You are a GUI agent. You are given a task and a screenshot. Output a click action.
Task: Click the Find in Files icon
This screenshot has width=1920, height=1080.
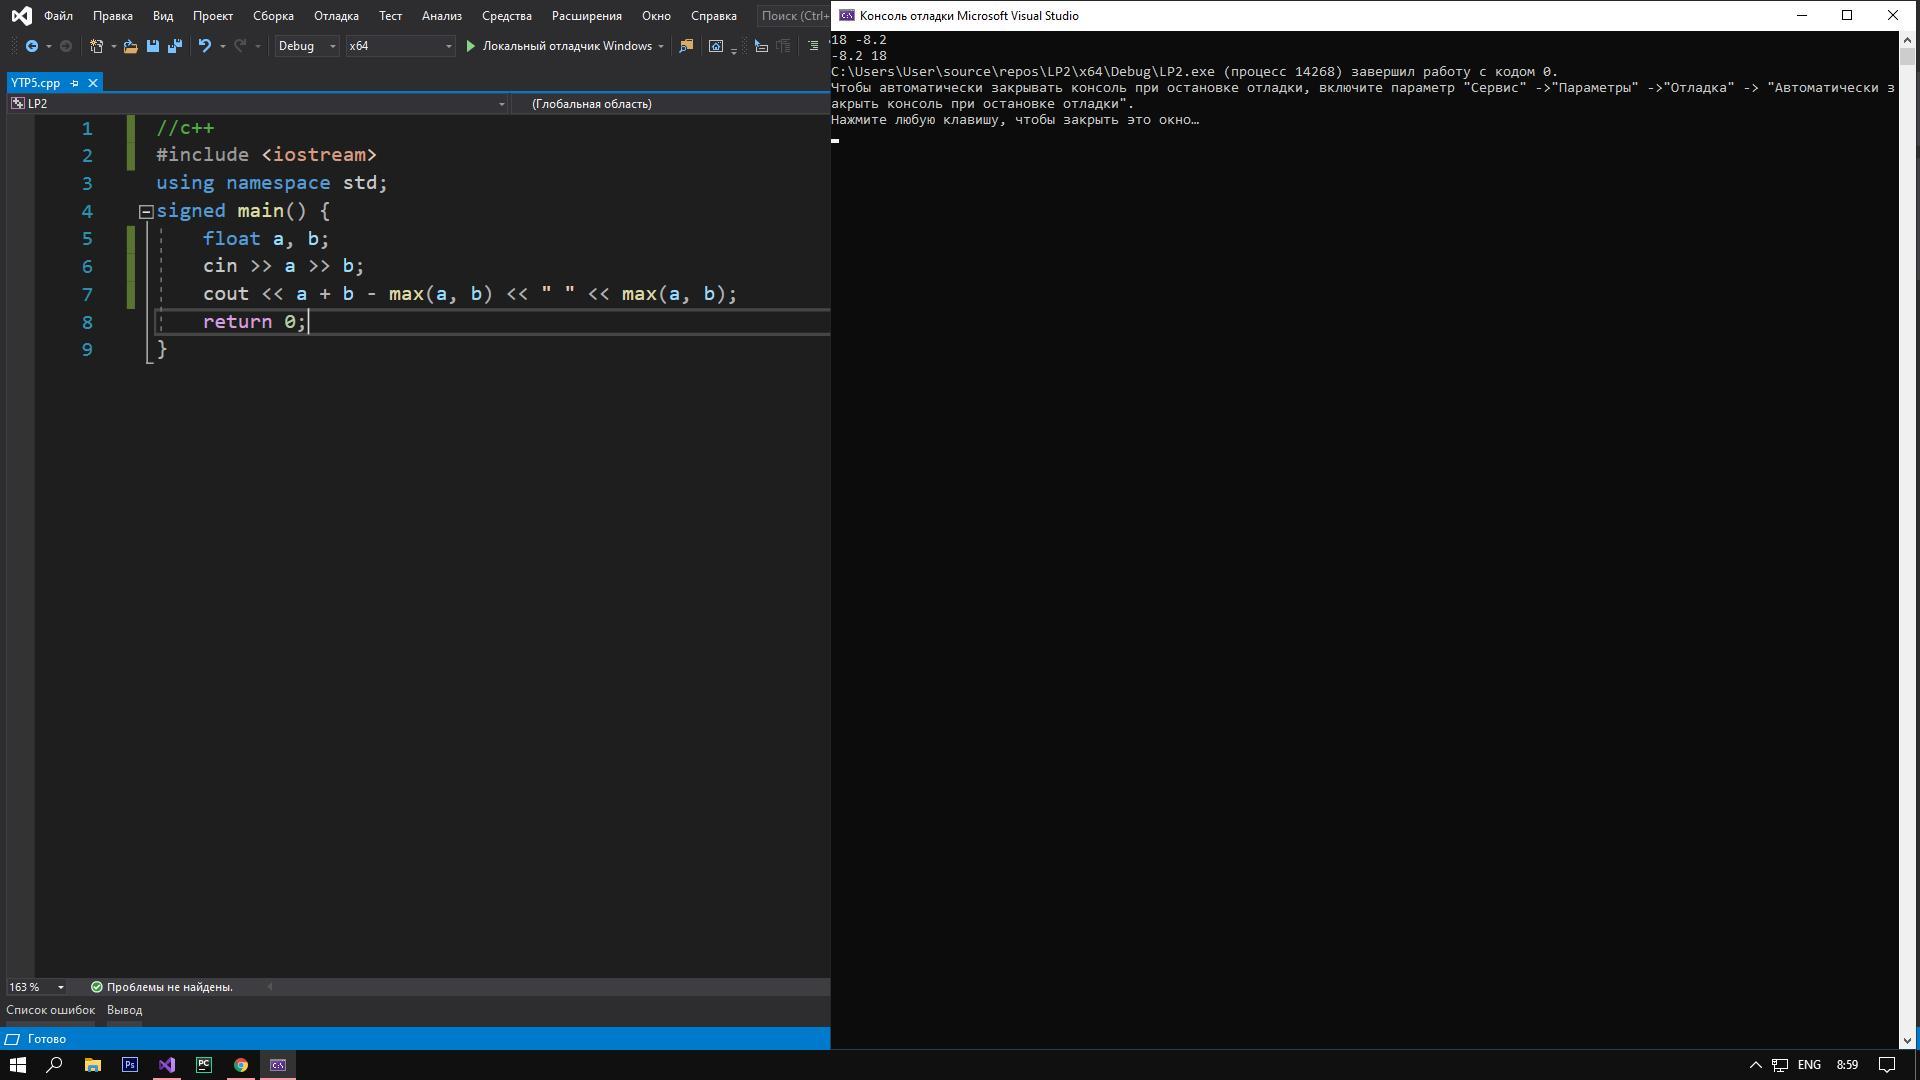click(686, 46)
